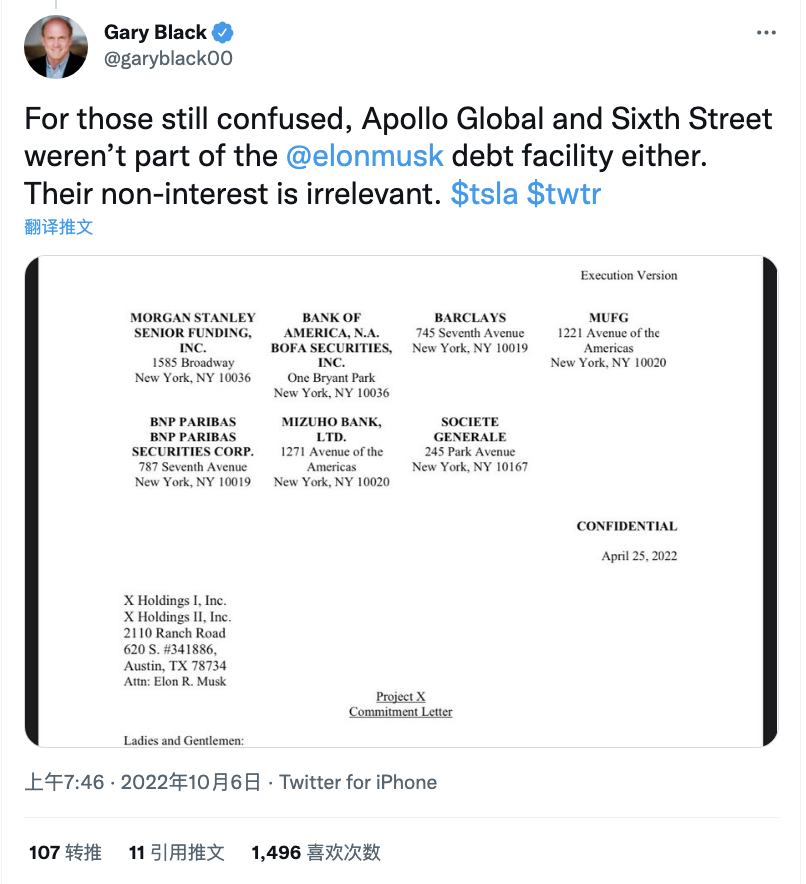This screenshot has height=884, width=806.
Task: Click the MORGAN STANLEY heading in the image
Action: click(193, 317)
